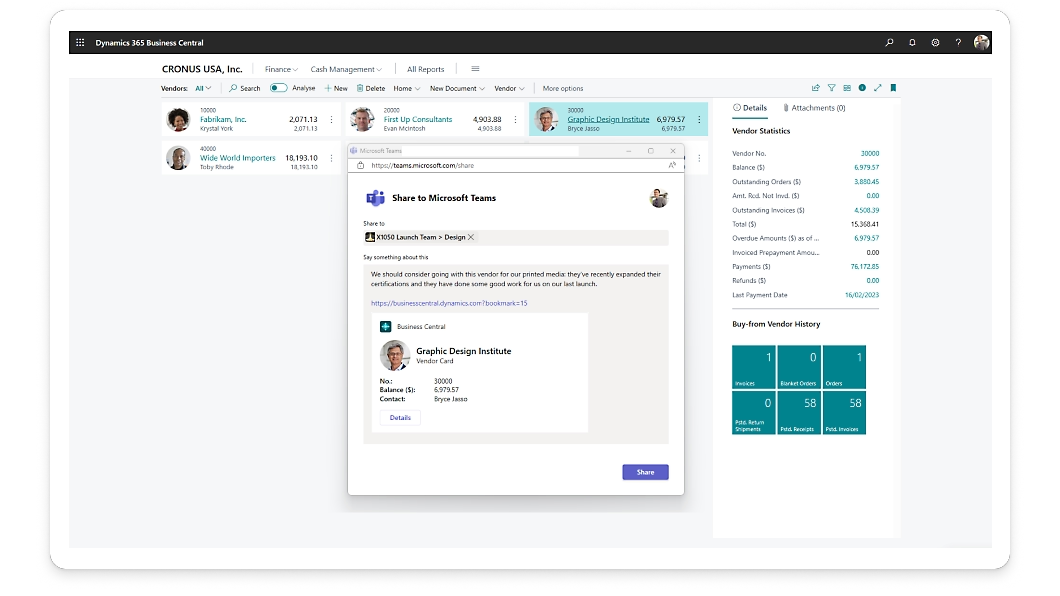Click More options in the toolbar

(562, 89)
